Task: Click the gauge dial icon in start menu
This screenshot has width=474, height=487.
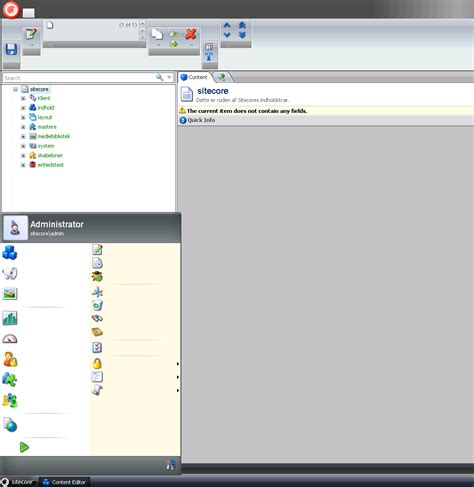Action: pos(10,339)
